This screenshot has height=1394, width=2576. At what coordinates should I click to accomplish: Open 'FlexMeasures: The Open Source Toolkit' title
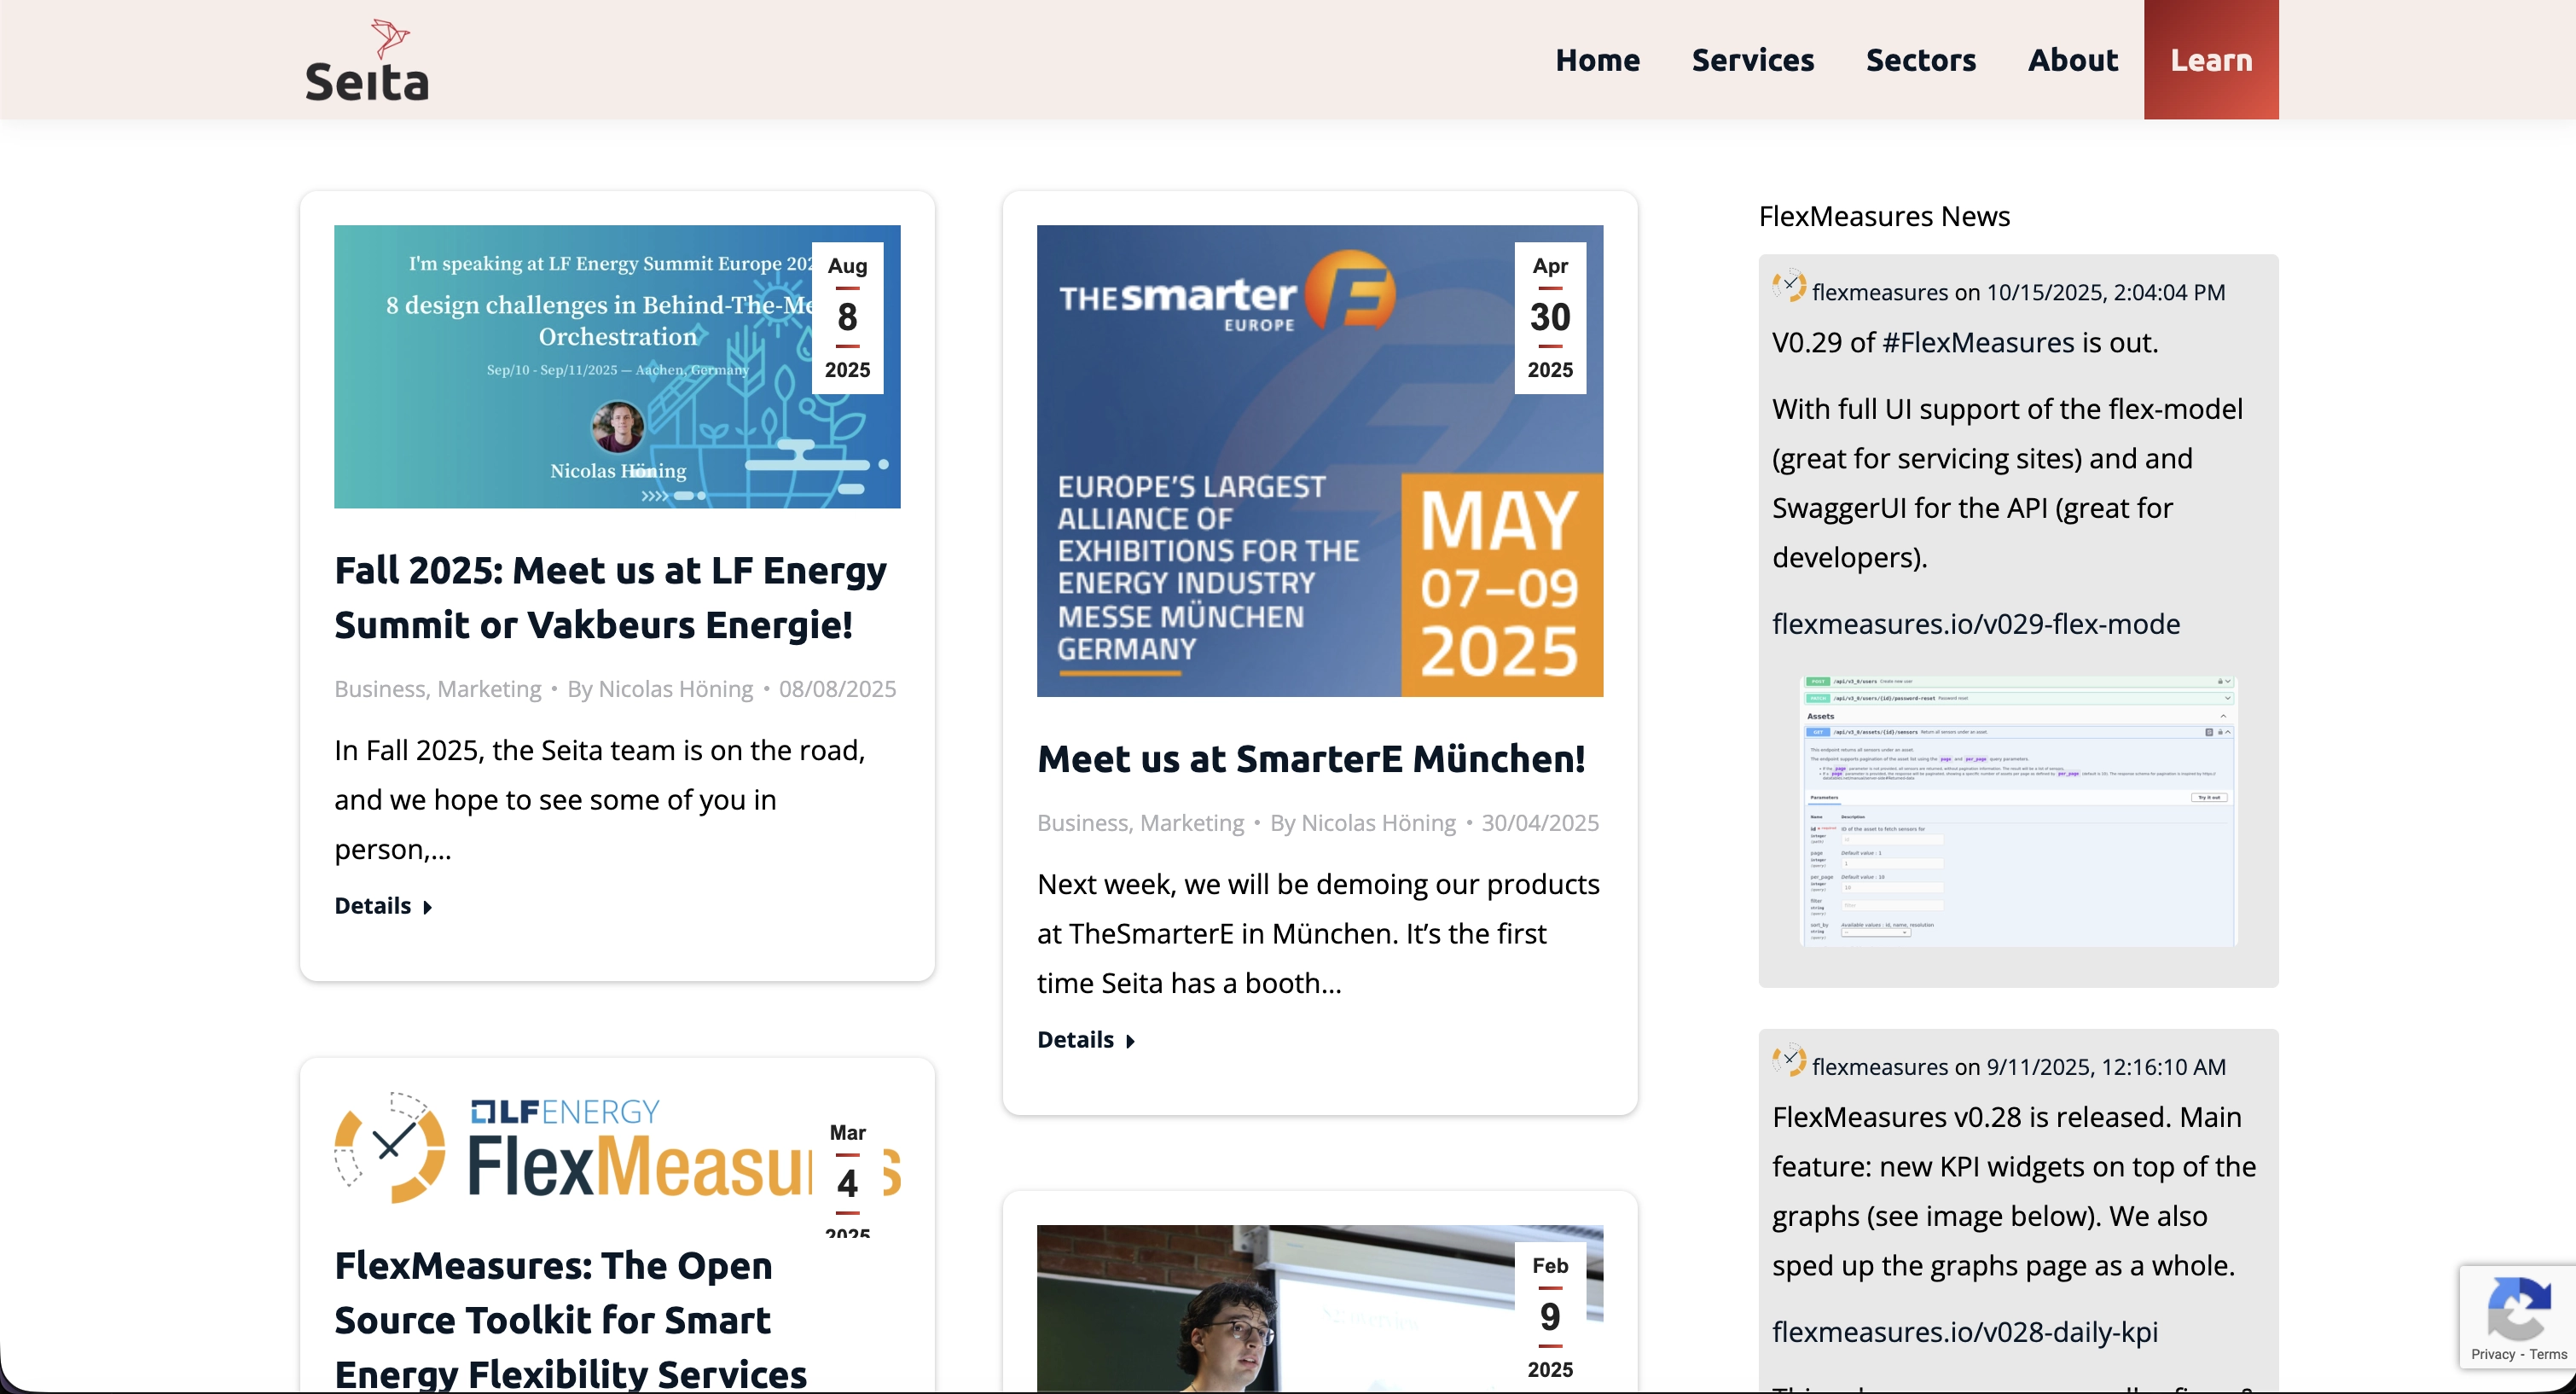pos(570,1319)
